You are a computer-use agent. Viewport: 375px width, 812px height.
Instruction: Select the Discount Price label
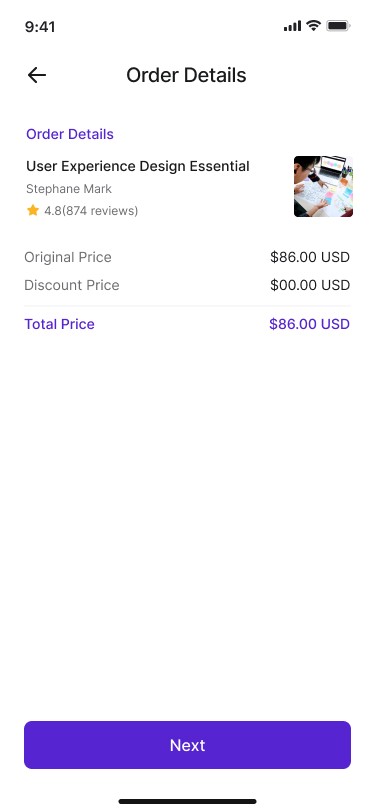(72, 285)
